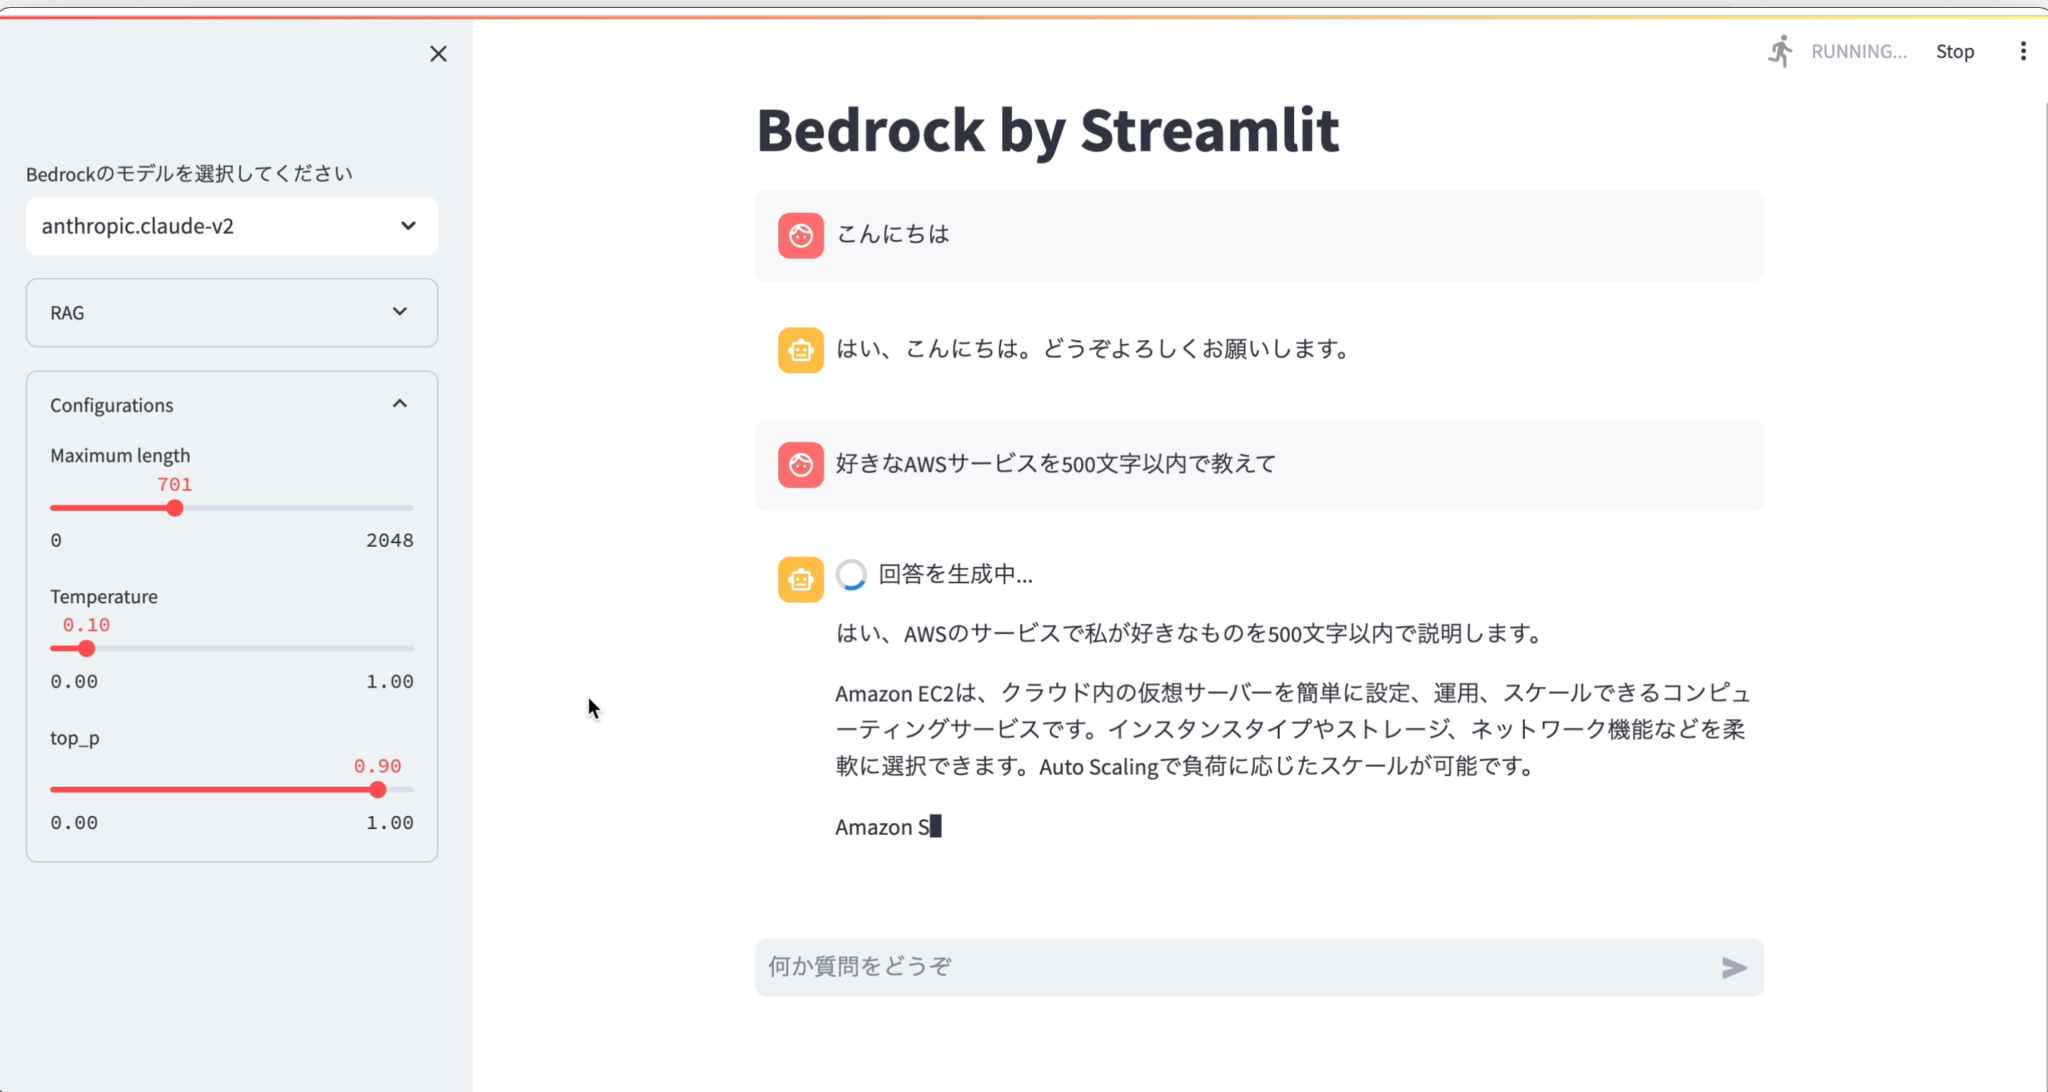Click the user avatar beside the AWS question
The height and width of the screenshot is (1092, 2048).
[x=800, y=464]
